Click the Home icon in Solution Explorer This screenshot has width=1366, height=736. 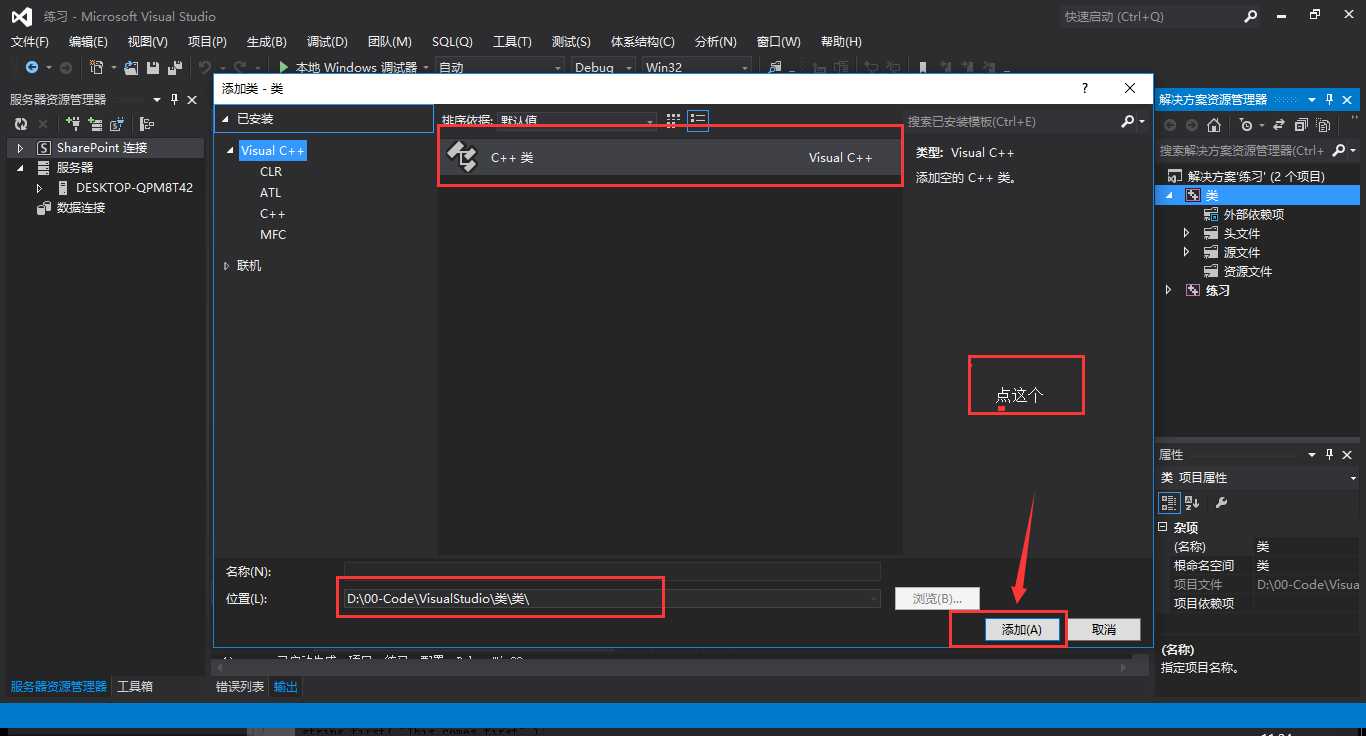click(1213, 125)
